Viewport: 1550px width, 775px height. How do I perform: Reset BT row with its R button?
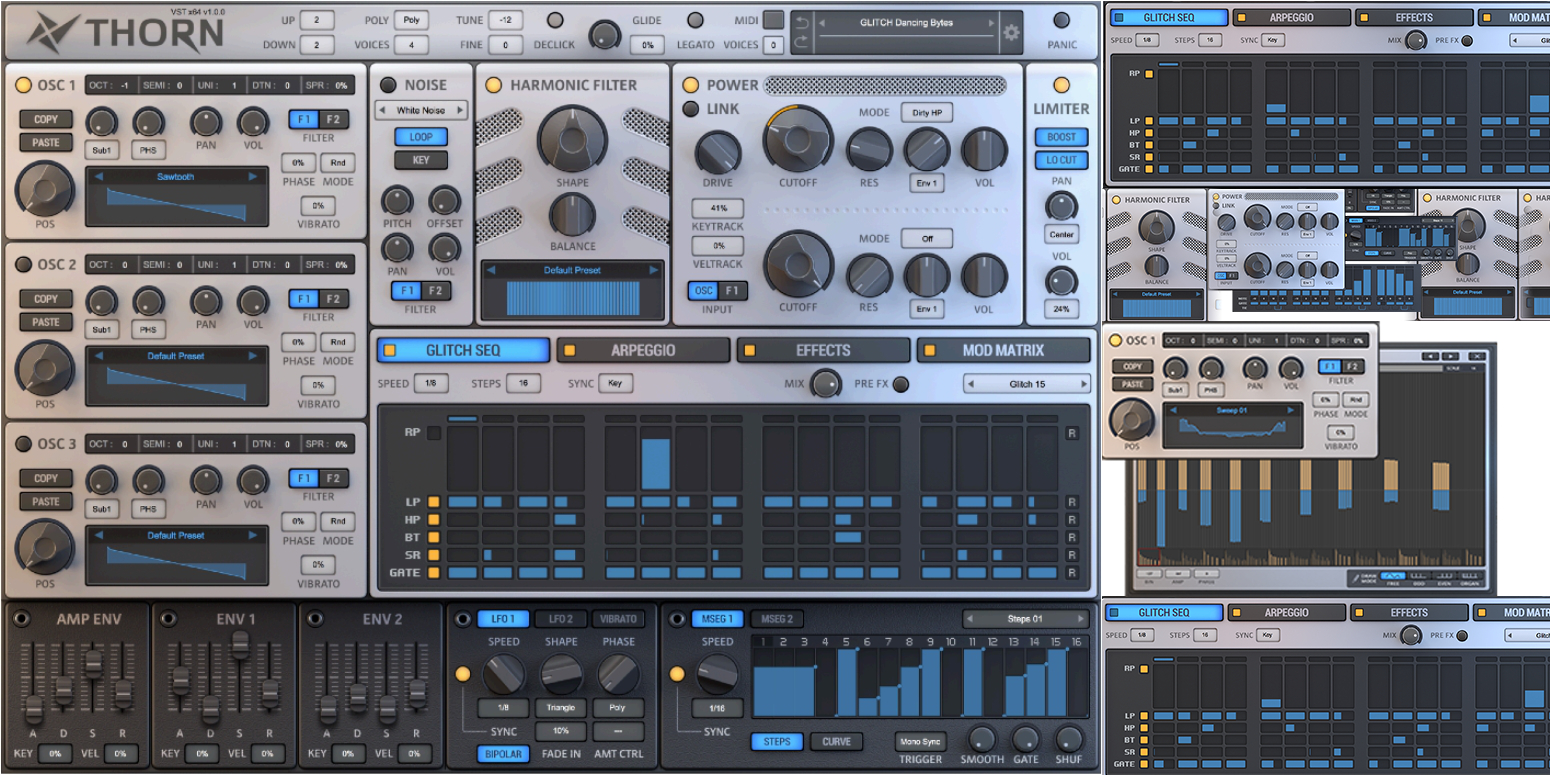[1072, 538]
